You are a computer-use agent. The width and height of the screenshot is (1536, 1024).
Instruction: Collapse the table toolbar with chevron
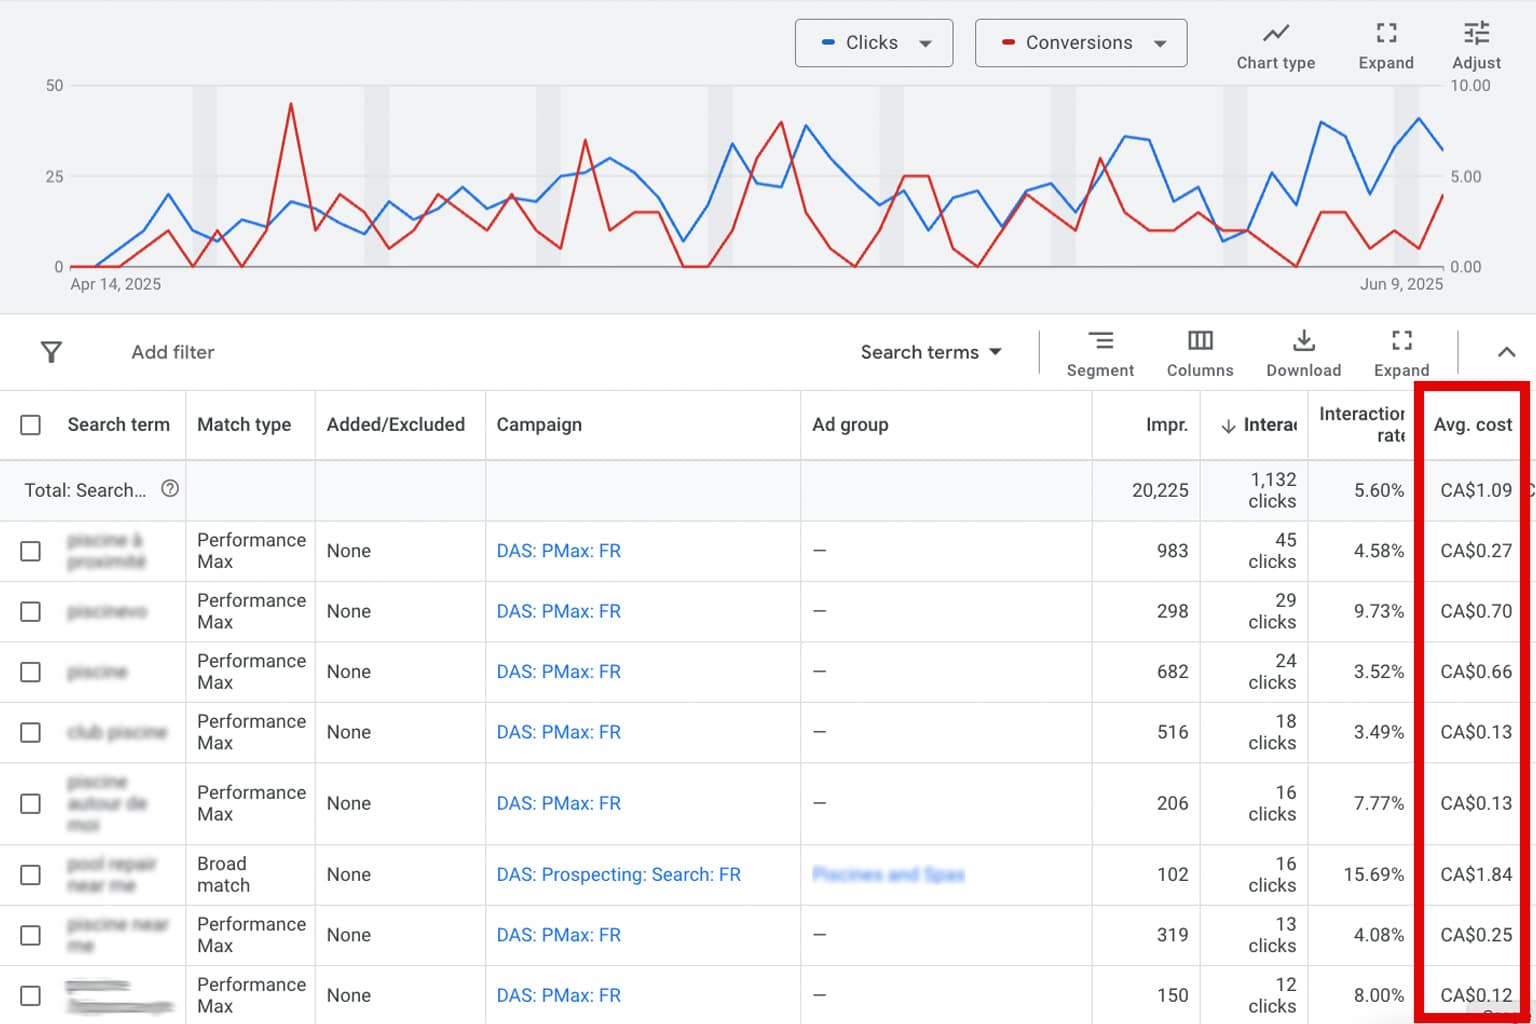coord(1506,352)
